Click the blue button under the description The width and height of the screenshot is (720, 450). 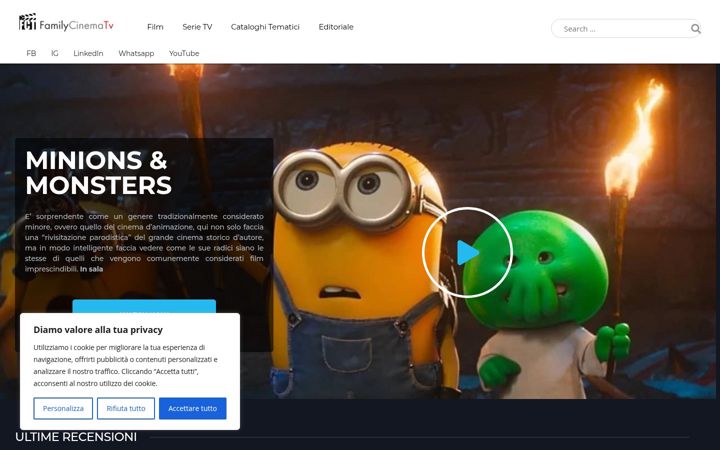(x=144, y=306)
